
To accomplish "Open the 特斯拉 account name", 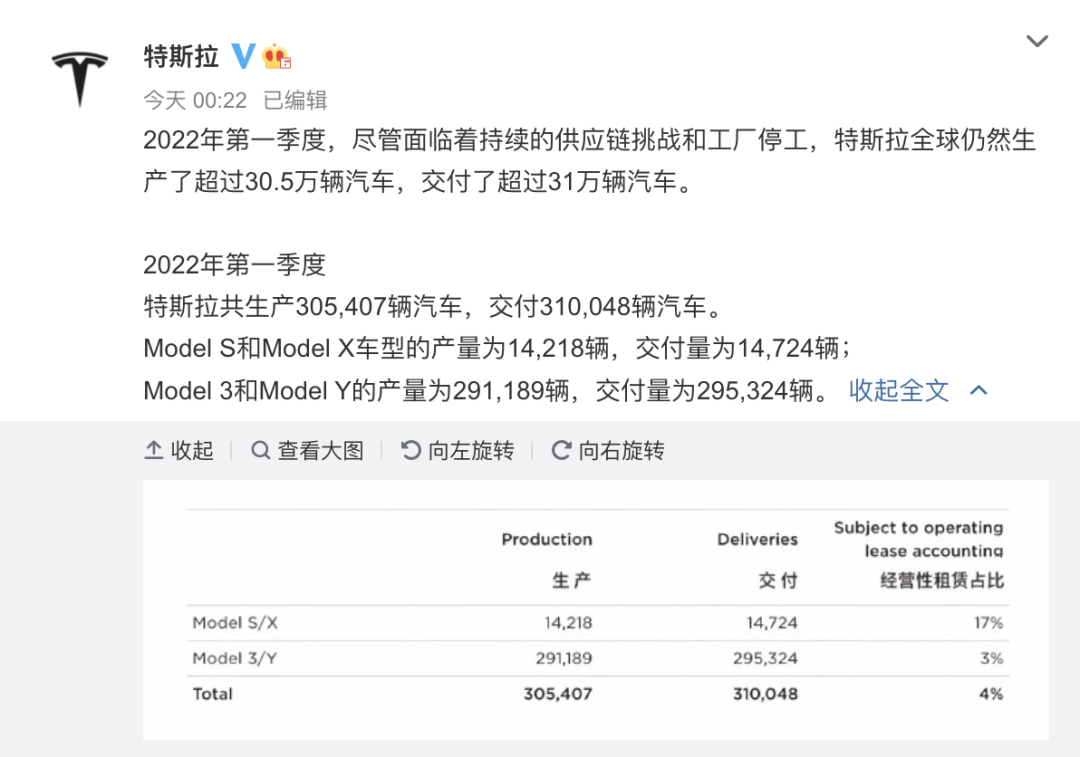I will [x=181, y=56].
